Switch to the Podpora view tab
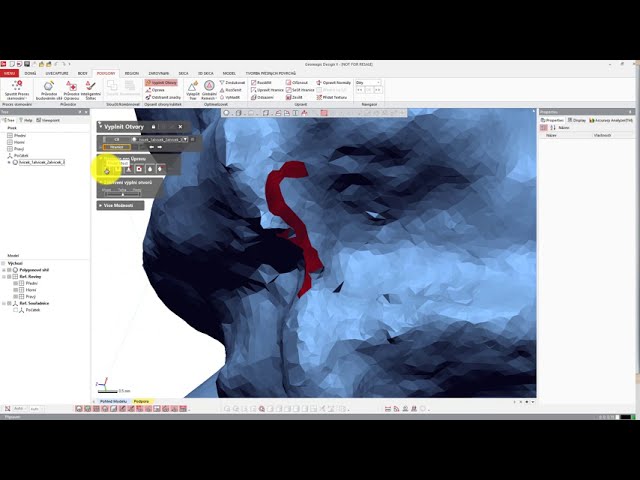This screenshot has height=480, width=640. [x=141, y=401]
